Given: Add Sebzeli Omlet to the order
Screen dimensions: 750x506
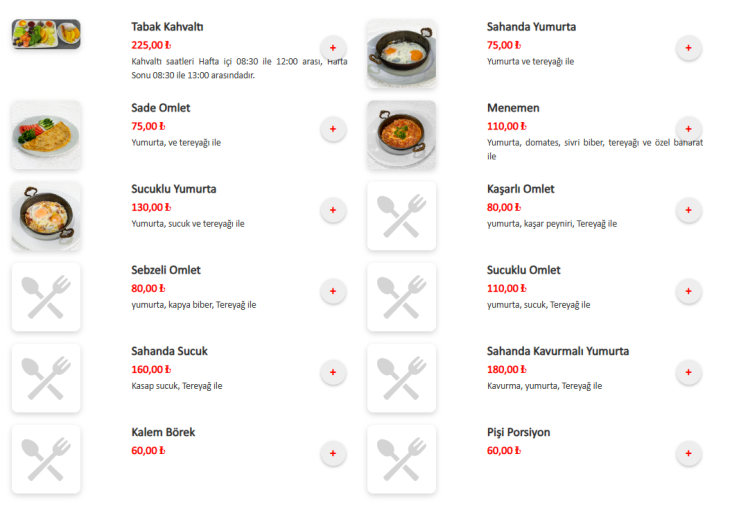Looking at the screenshot, I should point(333,291).
